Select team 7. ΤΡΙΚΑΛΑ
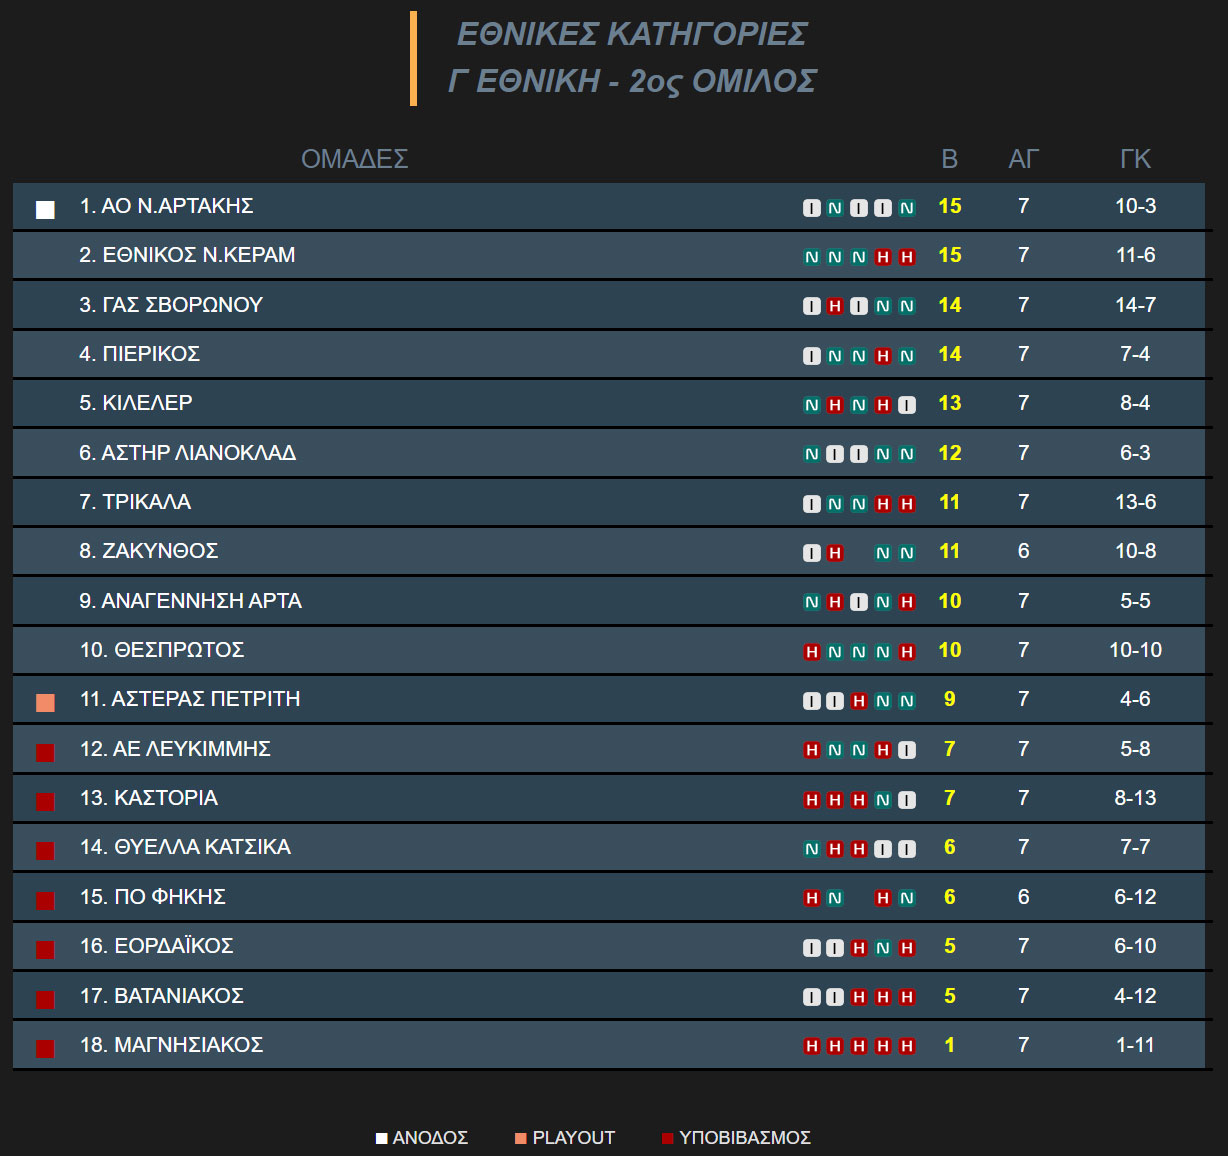 tap(135, 502)
